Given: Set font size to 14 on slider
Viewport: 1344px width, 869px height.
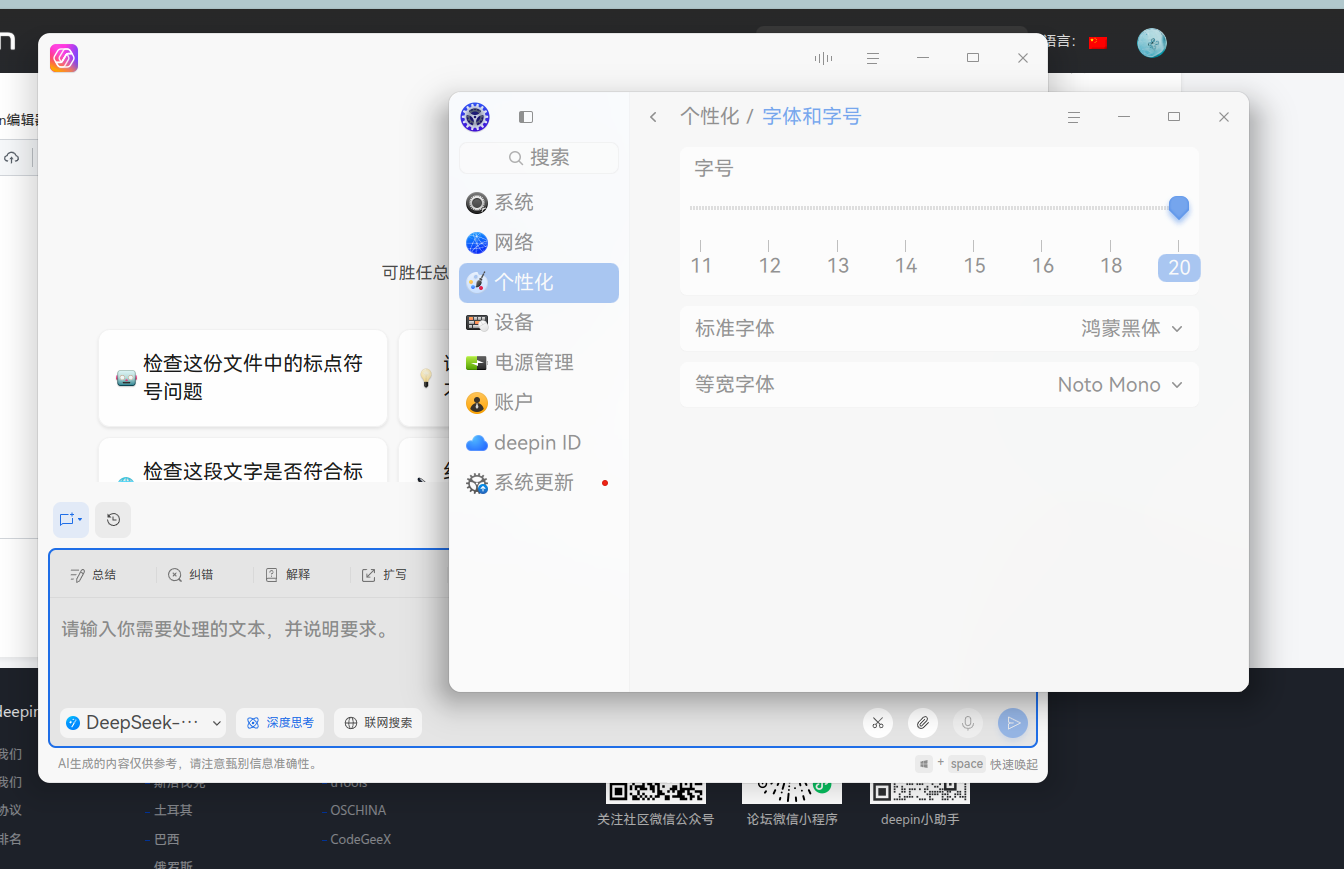Looking at the screenshot, I should click(906, 265).
